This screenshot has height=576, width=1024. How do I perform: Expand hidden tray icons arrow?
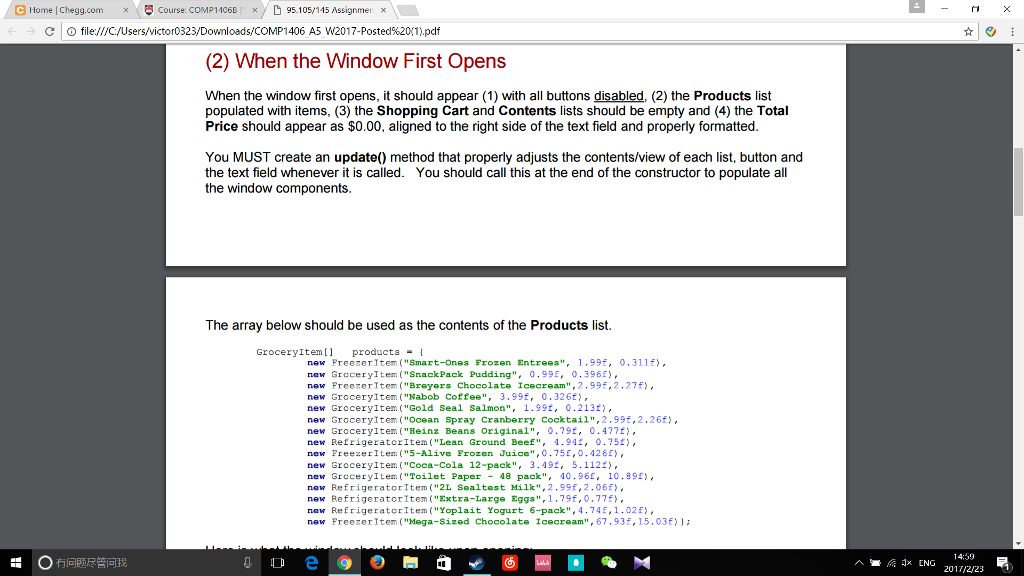(859, 564)
